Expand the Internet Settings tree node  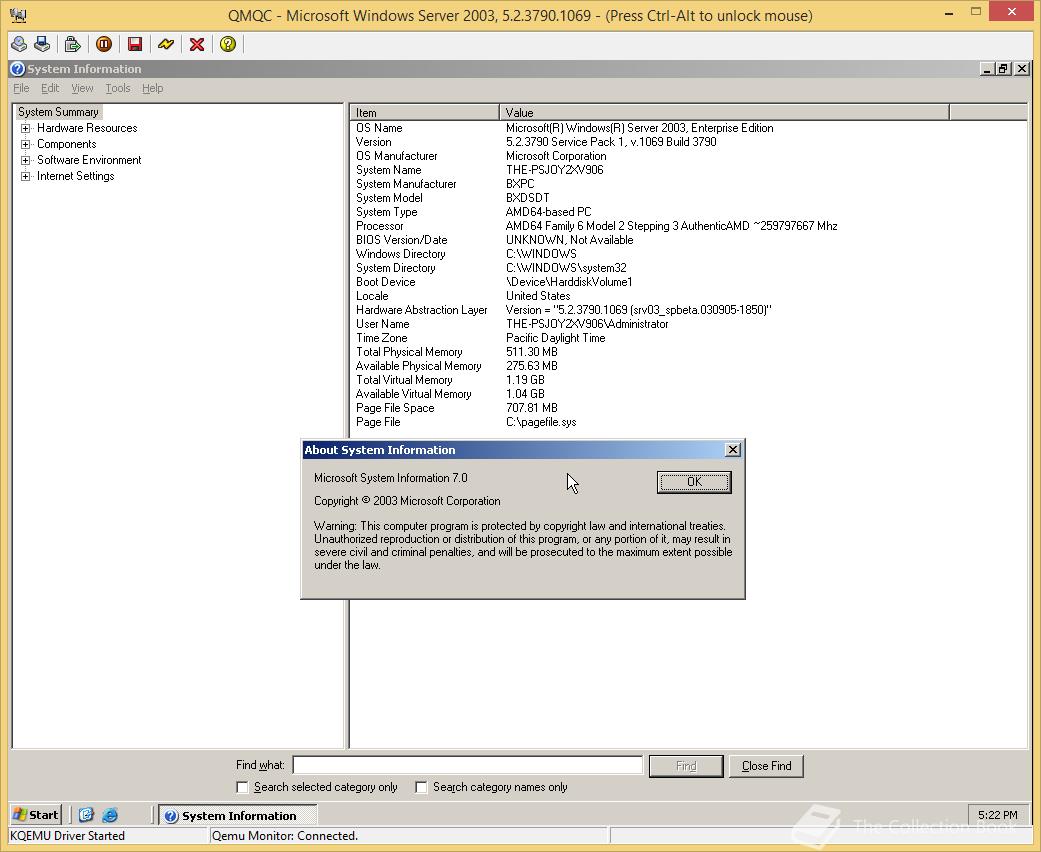tap(25, 176)
